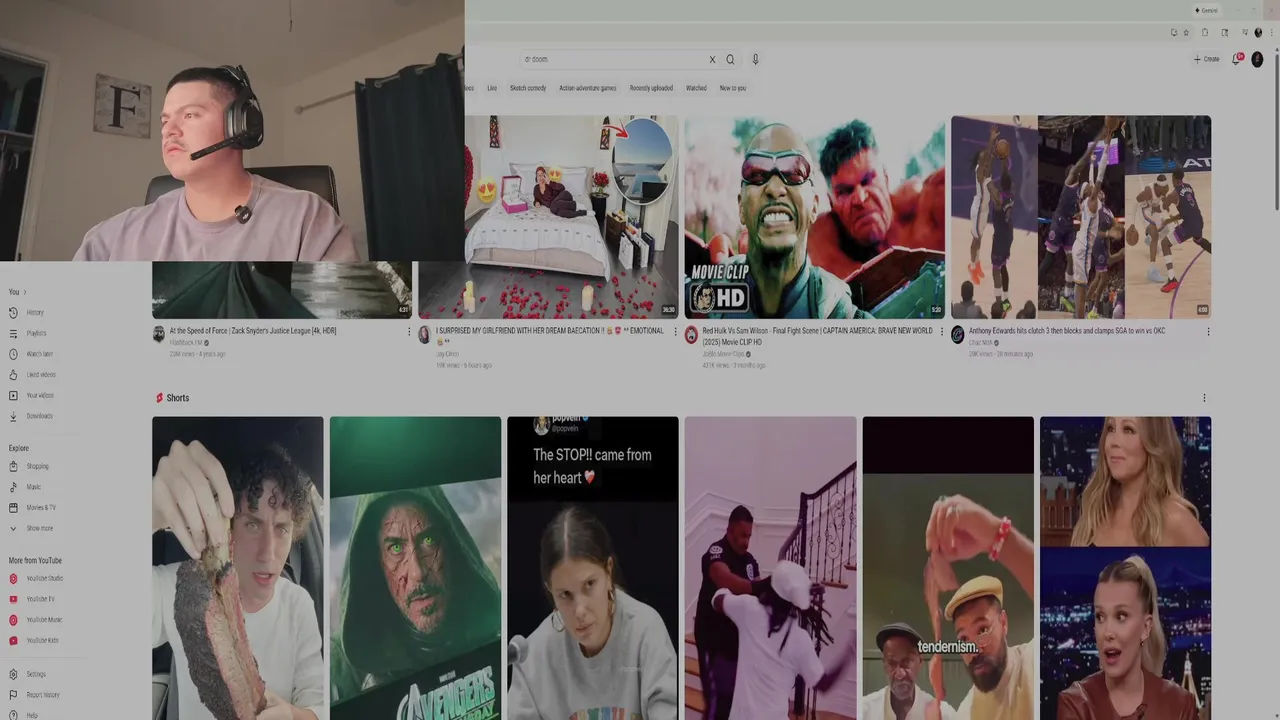Image resolution: width=1280 pixels, height=720 pixels.
Task: Open I Surprised My Girlfriend title link
Action: [549, 335]
